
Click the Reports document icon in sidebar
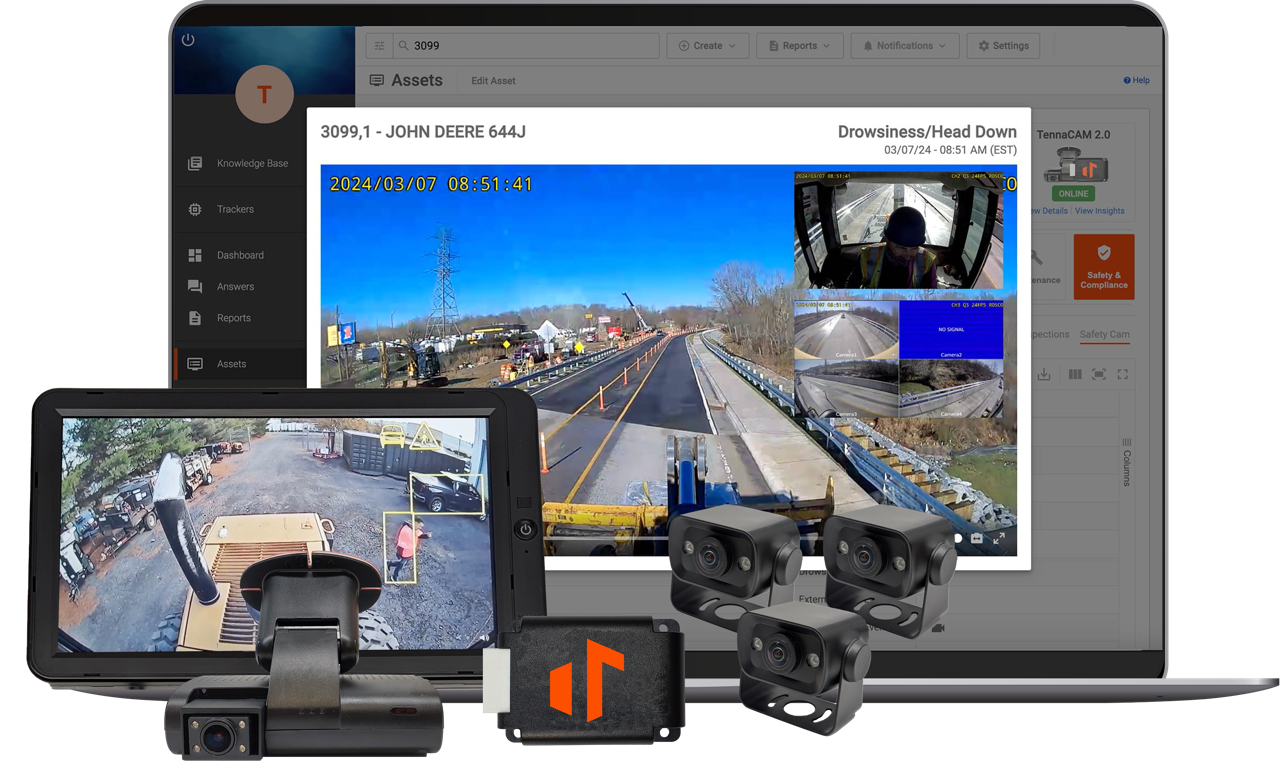tap(195, 318)
